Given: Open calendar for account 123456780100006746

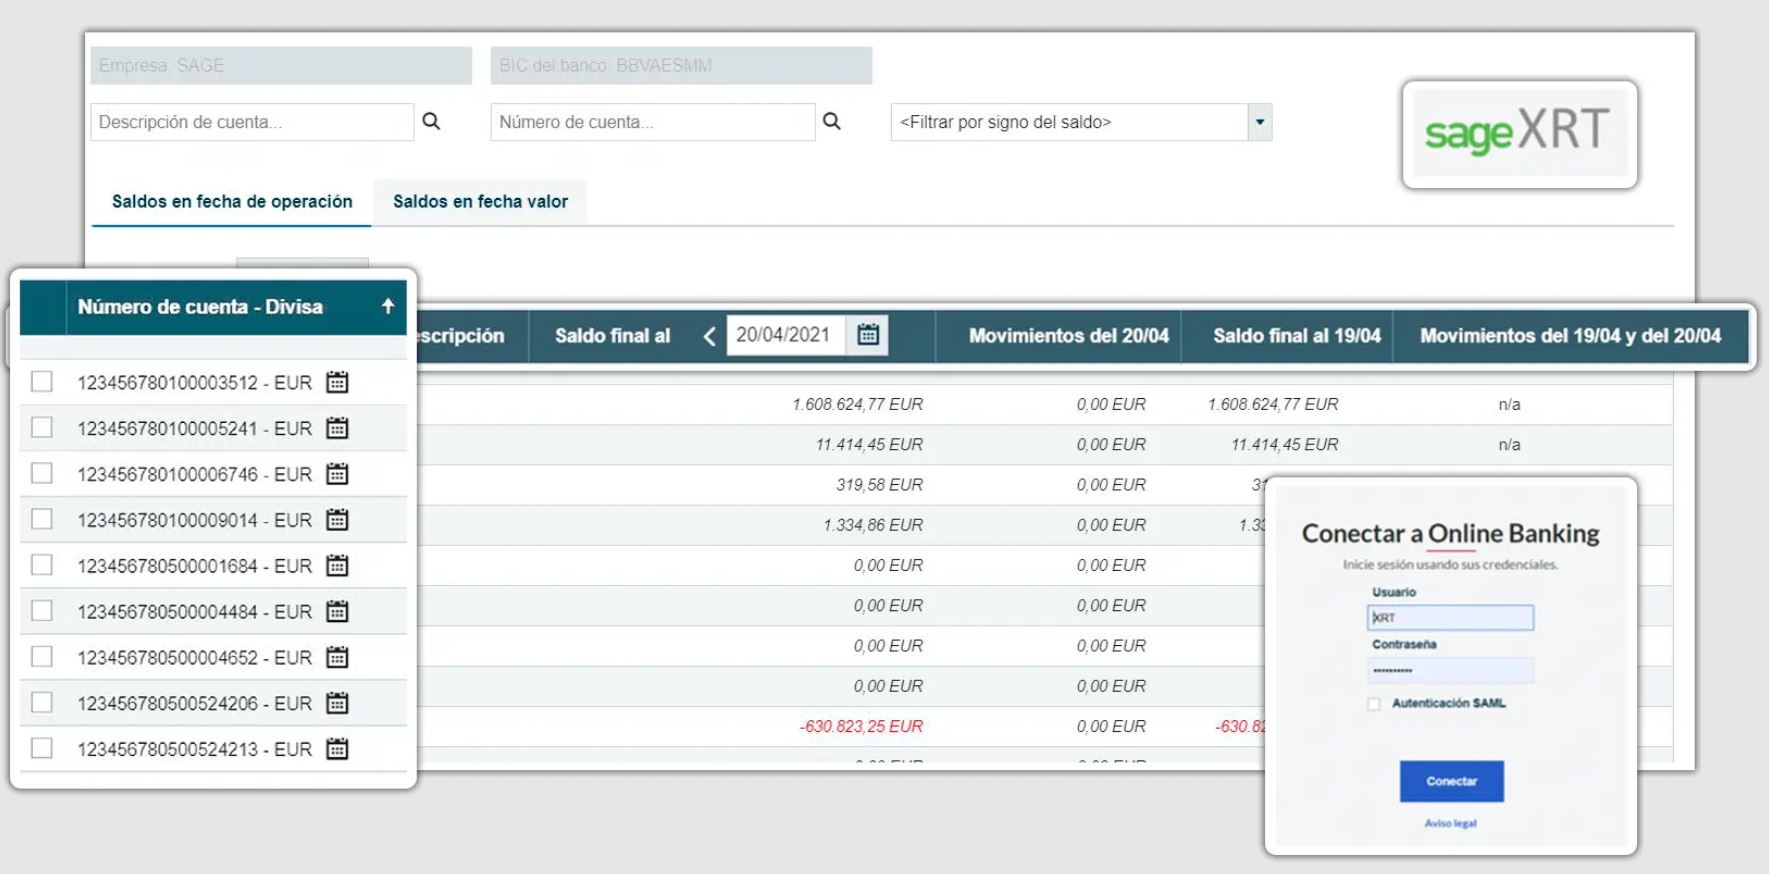Looking at the screenshot, I should click(x=338, y=474).
